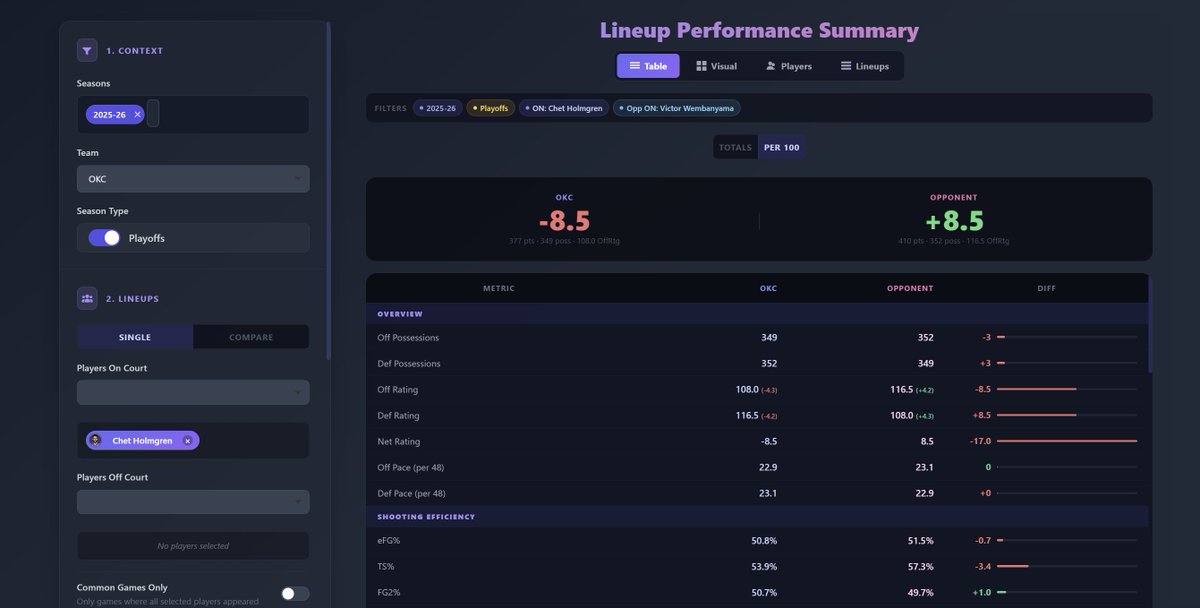This screenshot has width=1200, height=608.
Task: Click the Playoffs filter chip
Action: coord(491,108)
